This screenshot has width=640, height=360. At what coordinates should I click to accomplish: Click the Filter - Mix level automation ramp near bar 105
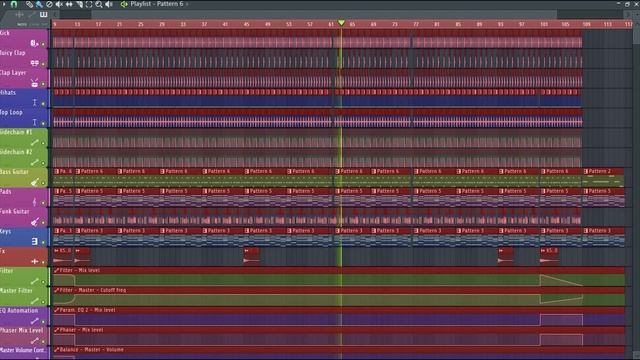pos(561,280)
